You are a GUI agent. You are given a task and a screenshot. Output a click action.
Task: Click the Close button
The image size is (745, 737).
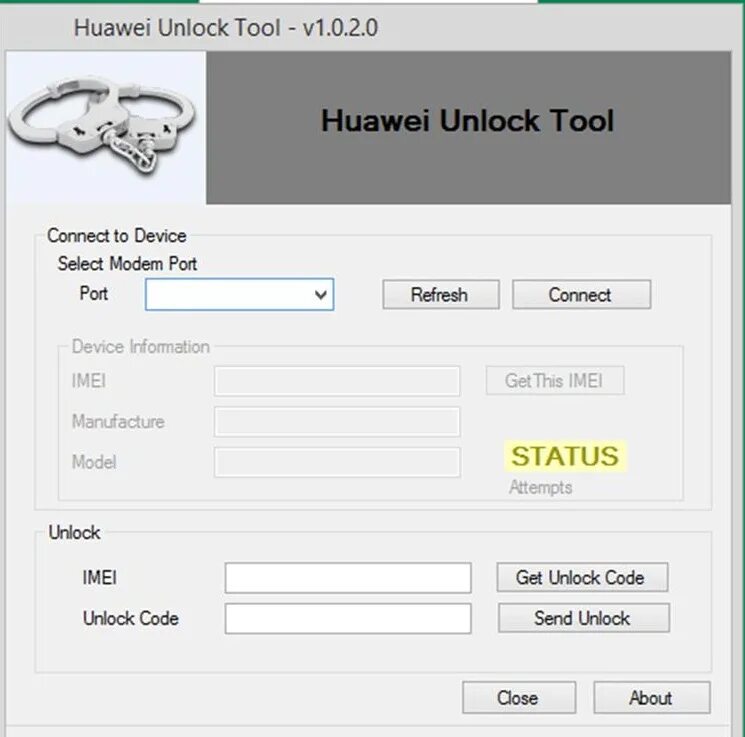(519, 698)
